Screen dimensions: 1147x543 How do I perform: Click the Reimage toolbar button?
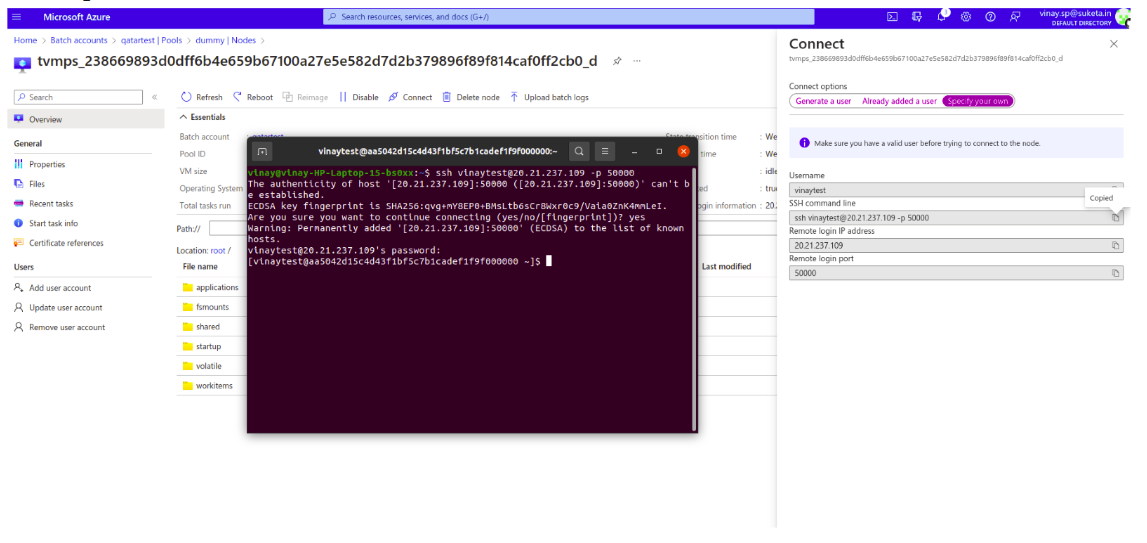coord(306,97)
